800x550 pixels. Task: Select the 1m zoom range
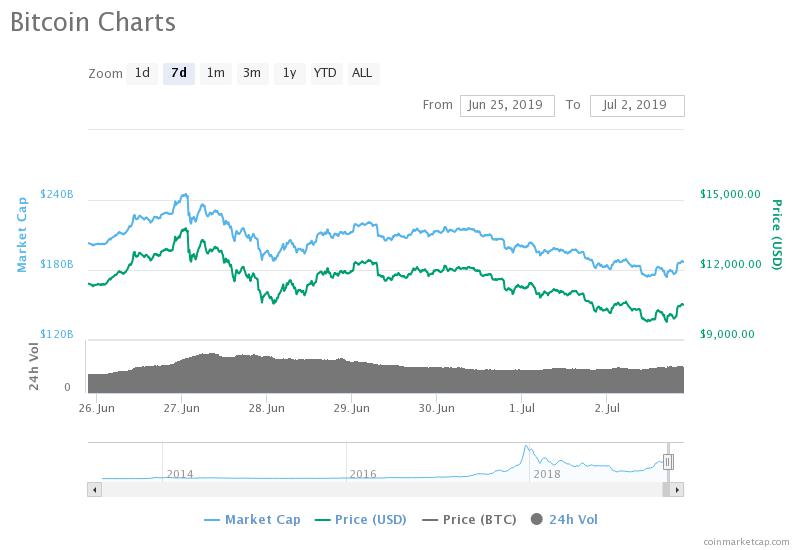click(215, 73)
